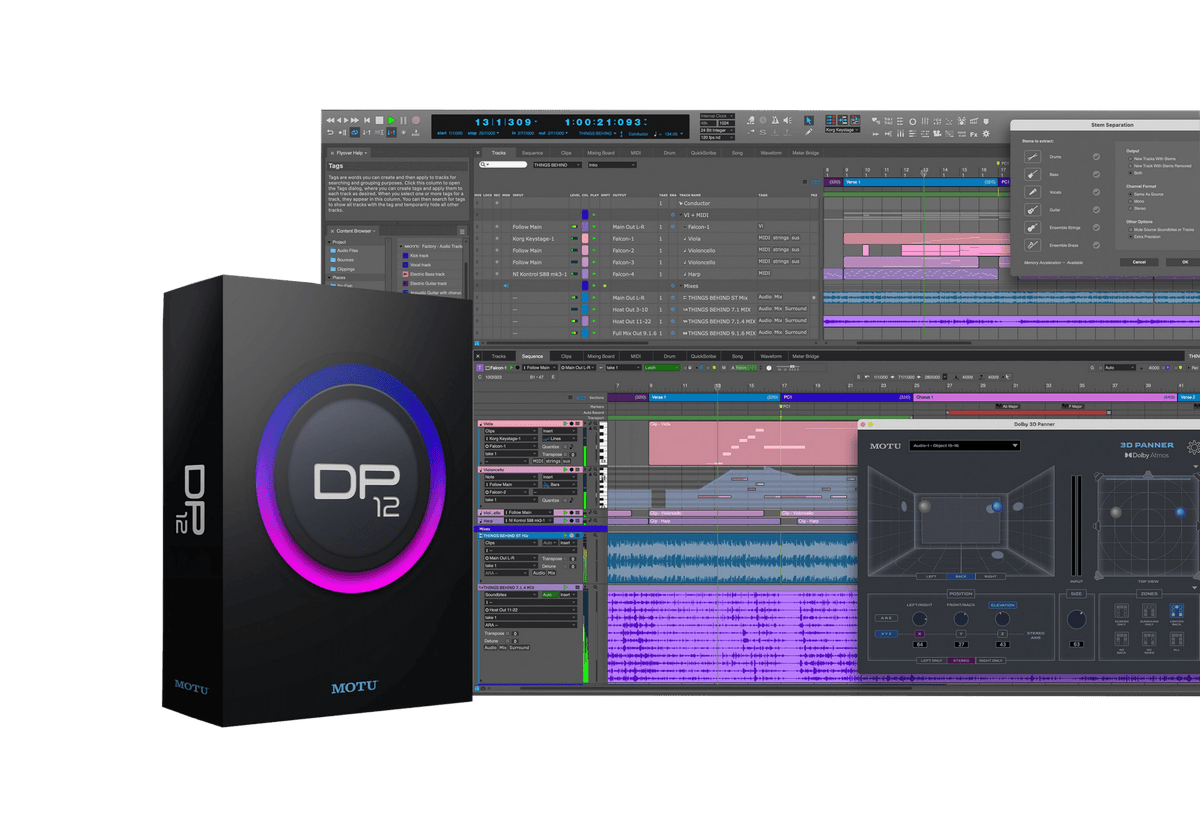Expand the Flyover Help panel menu
Image resolution: width=1200 pixels, height=823 pixels.
tap(365, 153)
